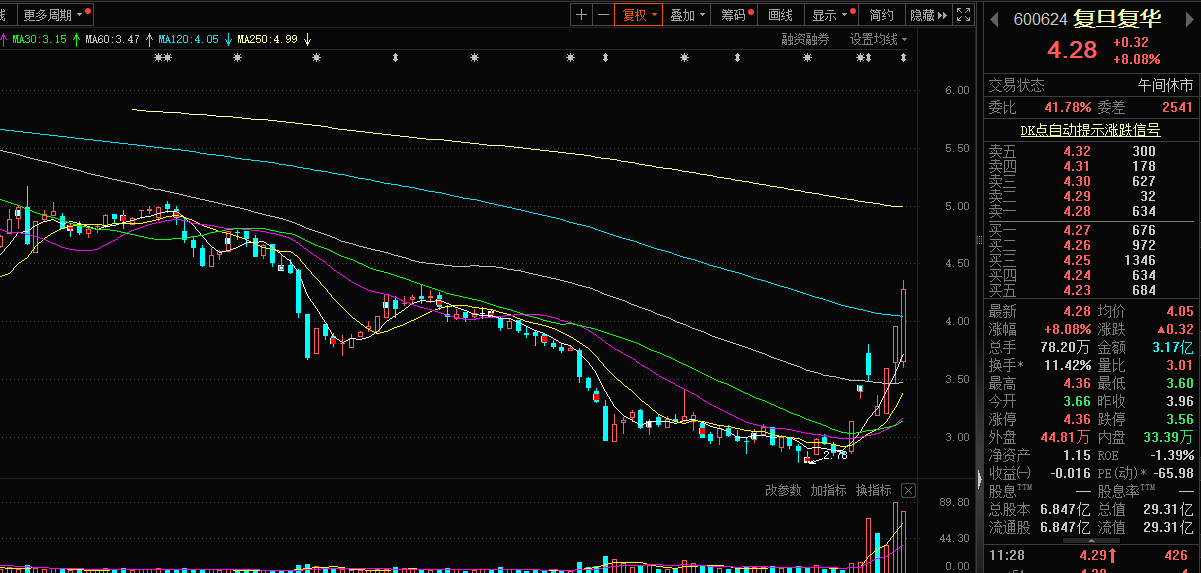Click the lowest price marker 2.76
The image size is (1201, 573).
[x=836, y=455]
